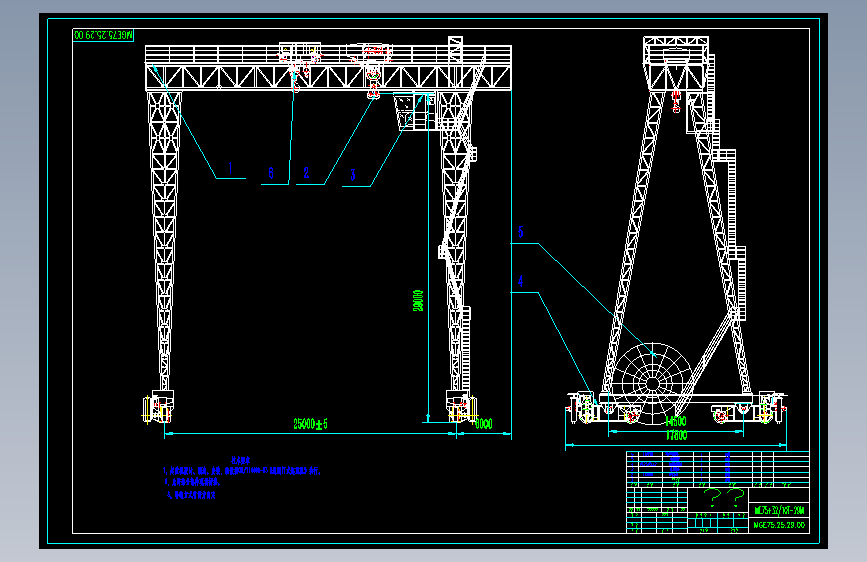Click part callout number 1

(x=230, y=168)
